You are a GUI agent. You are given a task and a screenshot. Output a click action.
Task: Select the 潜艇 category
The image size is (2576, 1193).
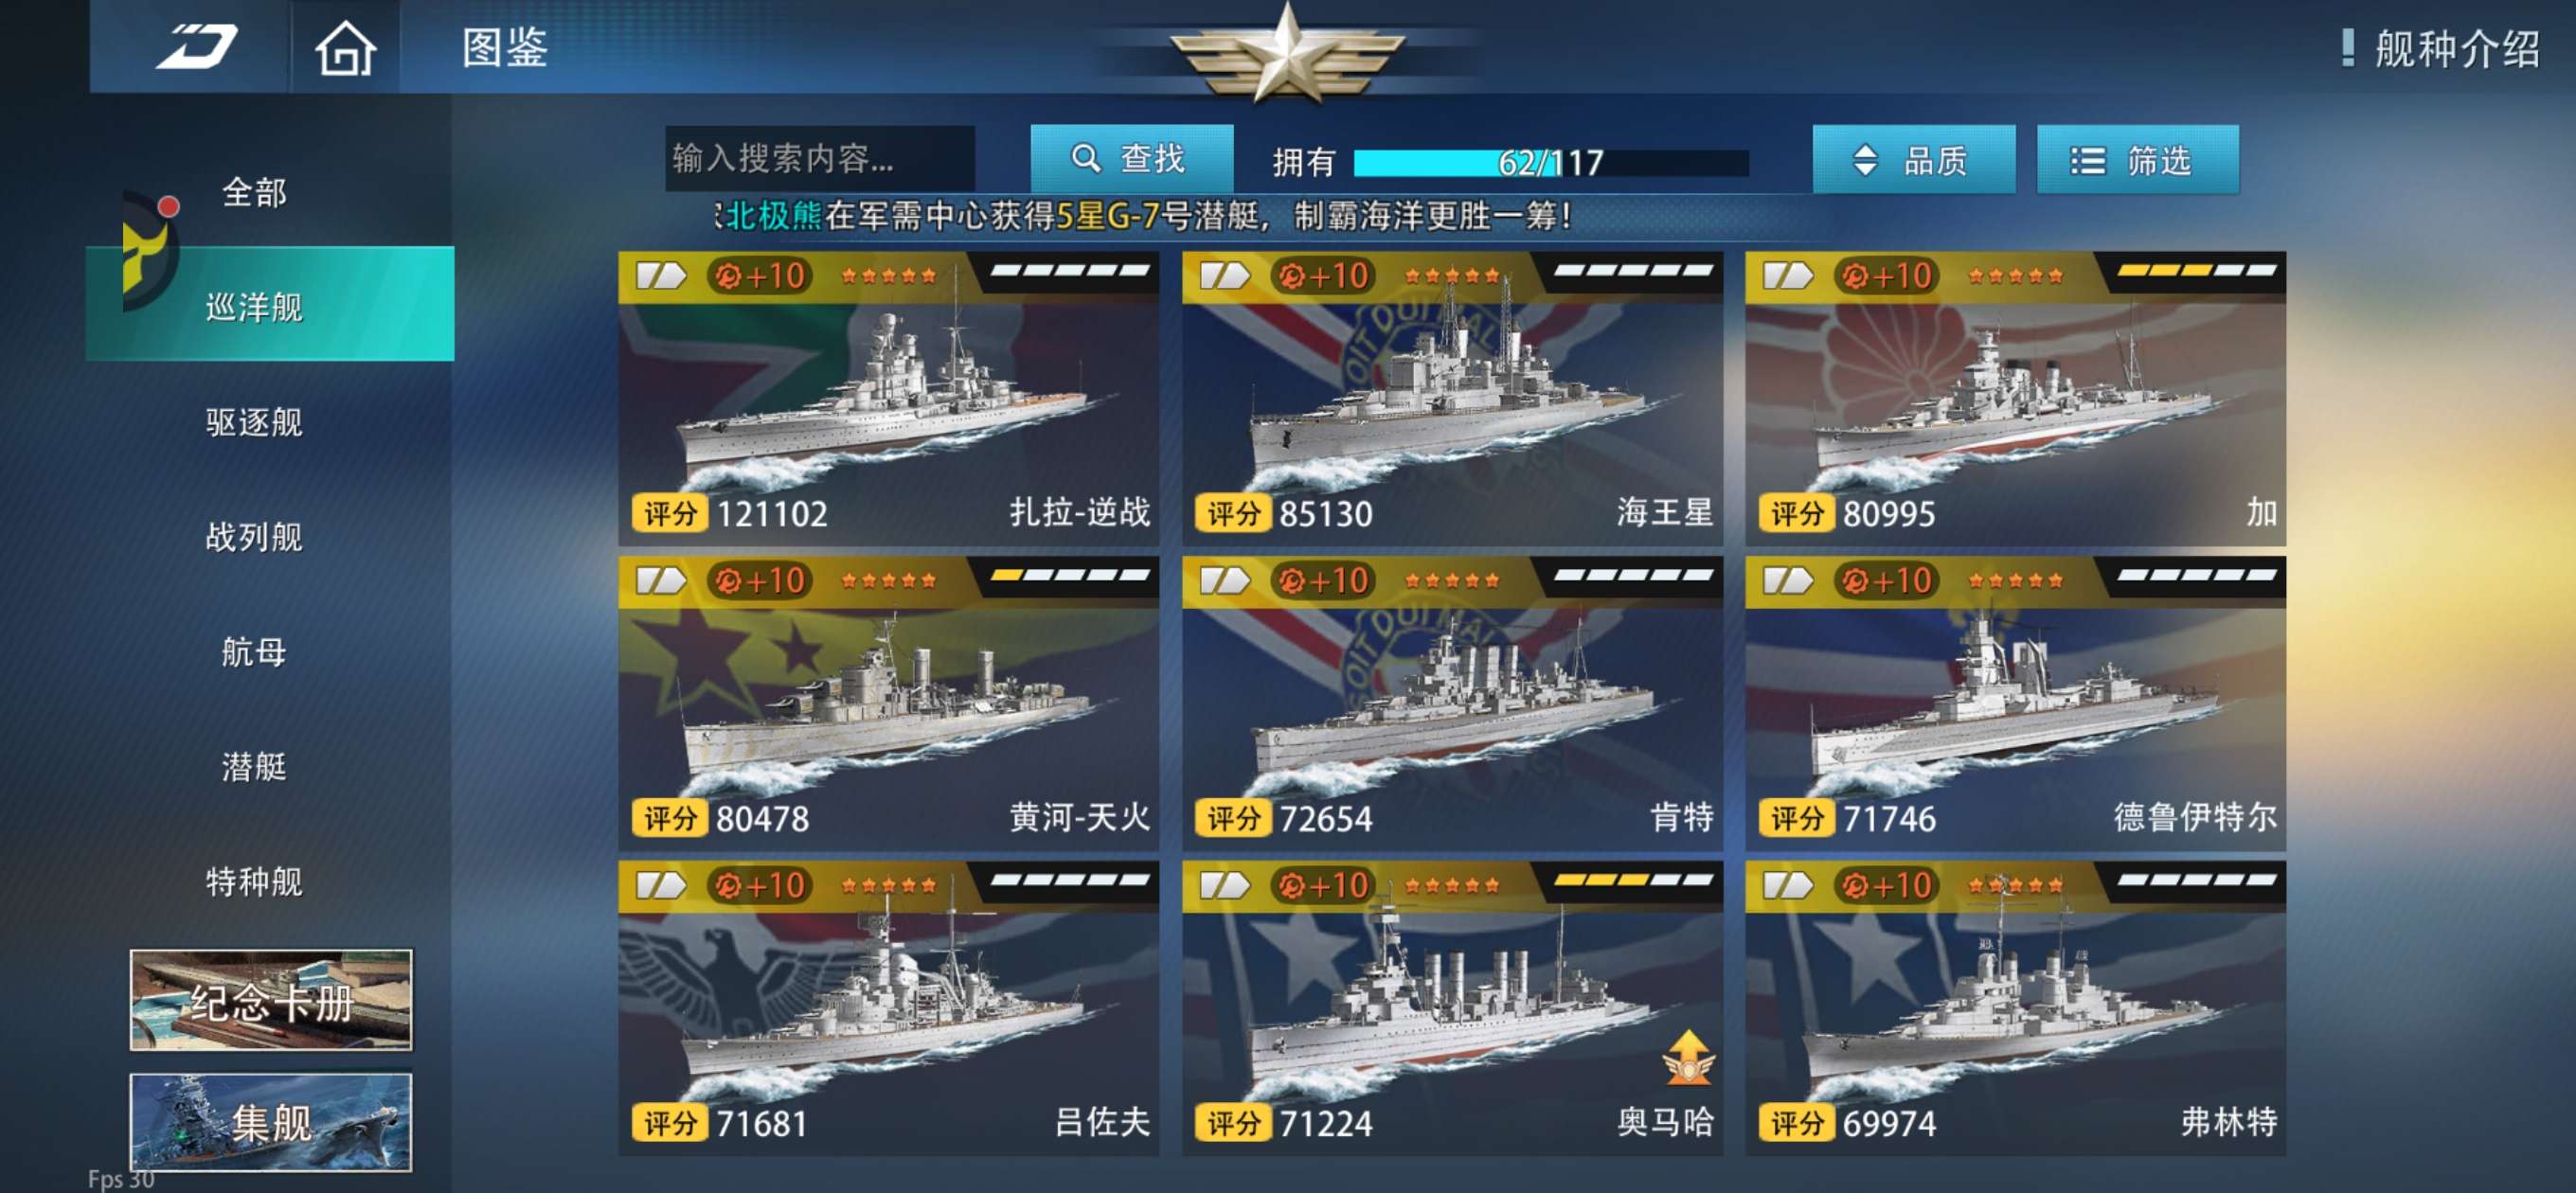pos(254,767)
